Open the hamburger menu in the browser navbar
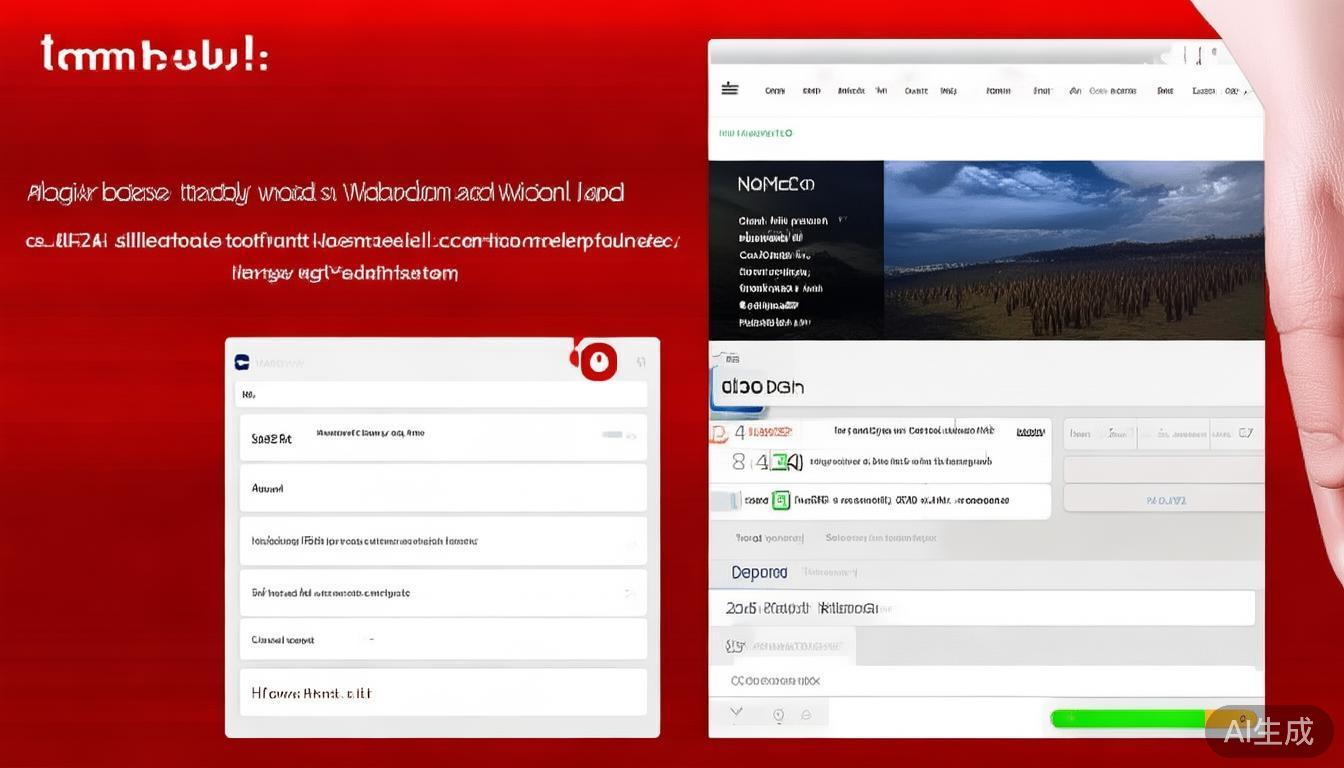1344x768 pixels. tap(729, 89)
